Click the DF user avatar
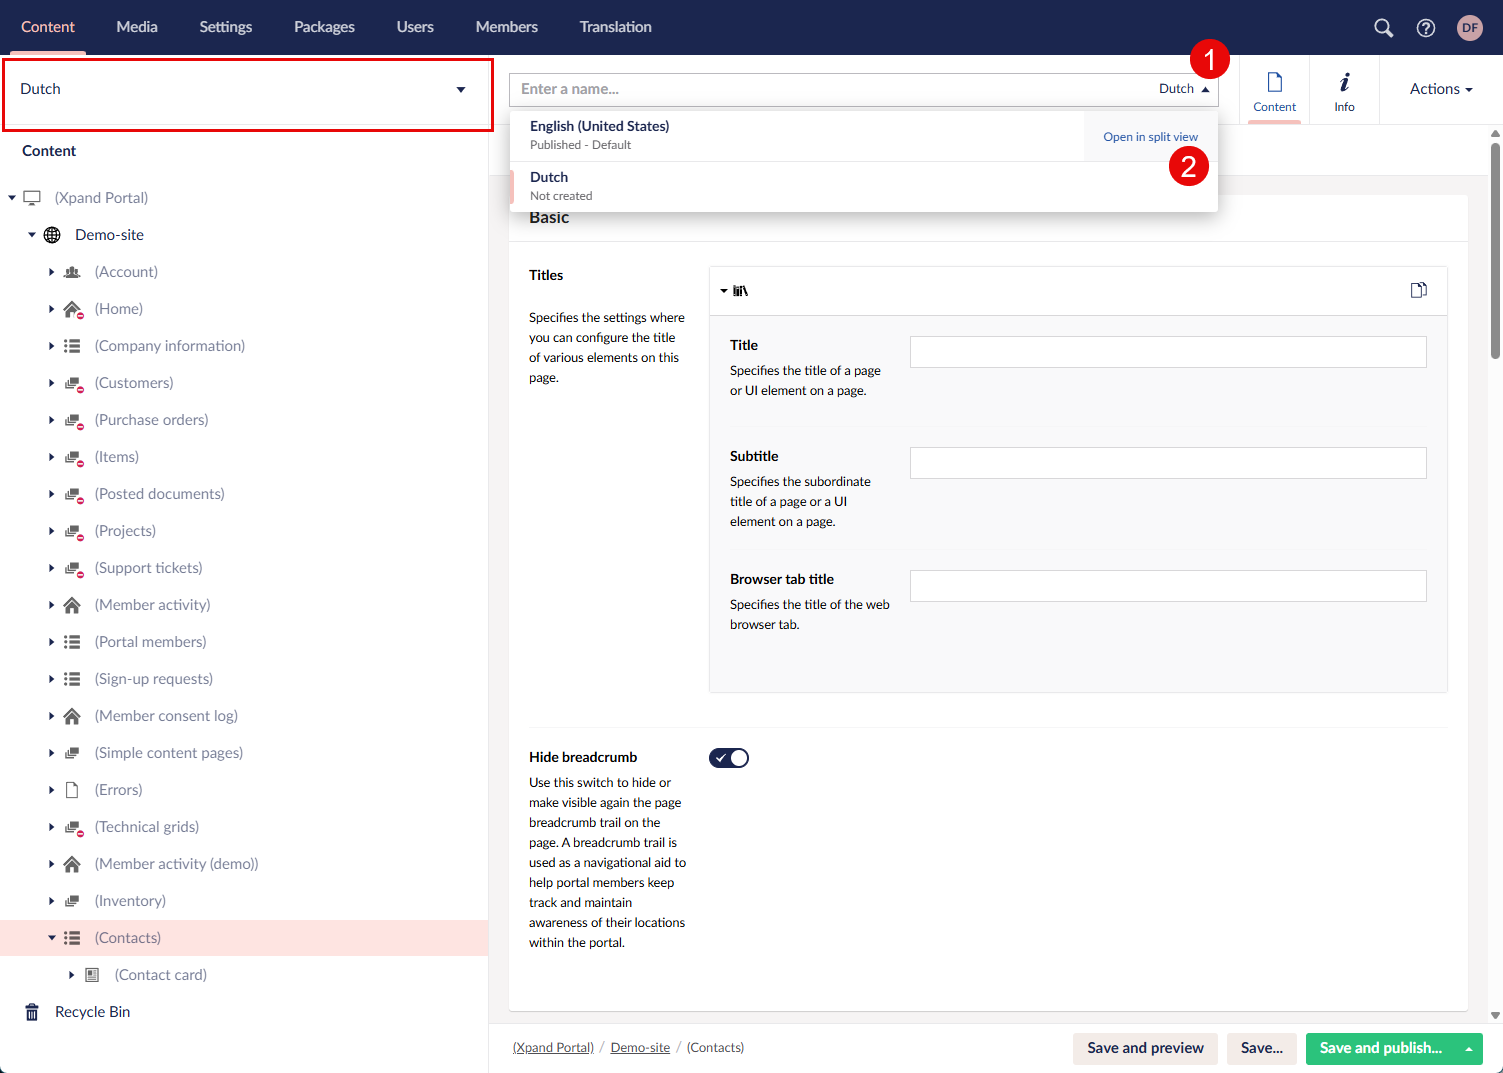This screenshot has height=1073, width=1503. pos(1469,28)
